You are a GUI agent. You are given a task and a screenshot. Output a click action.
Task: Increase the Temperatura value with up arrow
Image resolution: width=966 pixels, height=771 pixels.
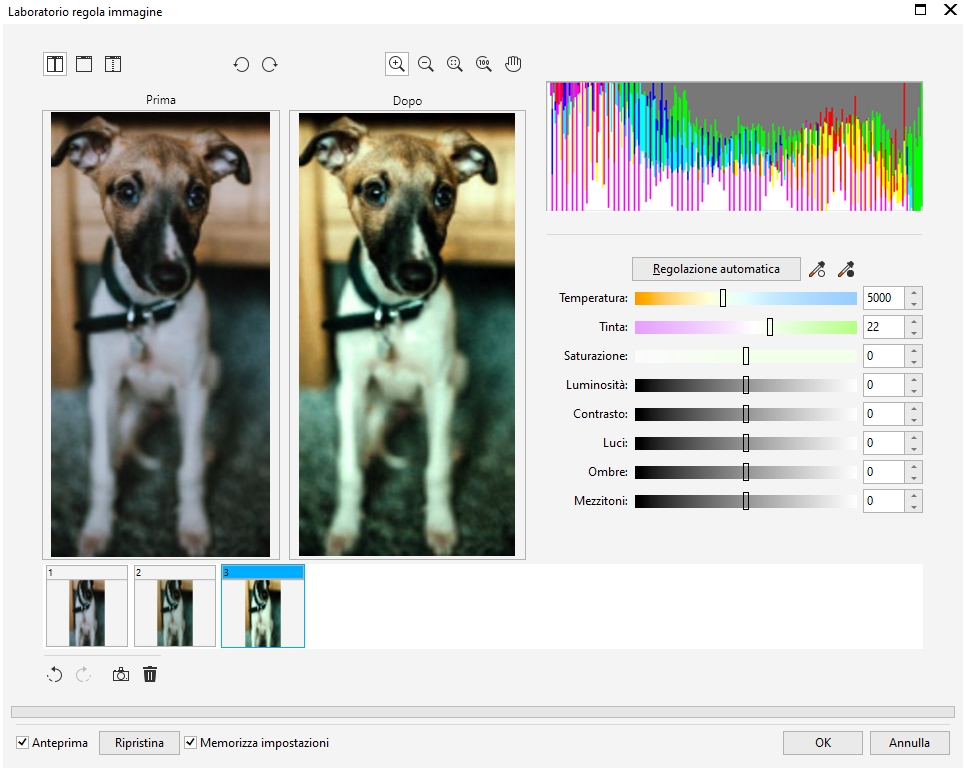[x=914, y=293]
